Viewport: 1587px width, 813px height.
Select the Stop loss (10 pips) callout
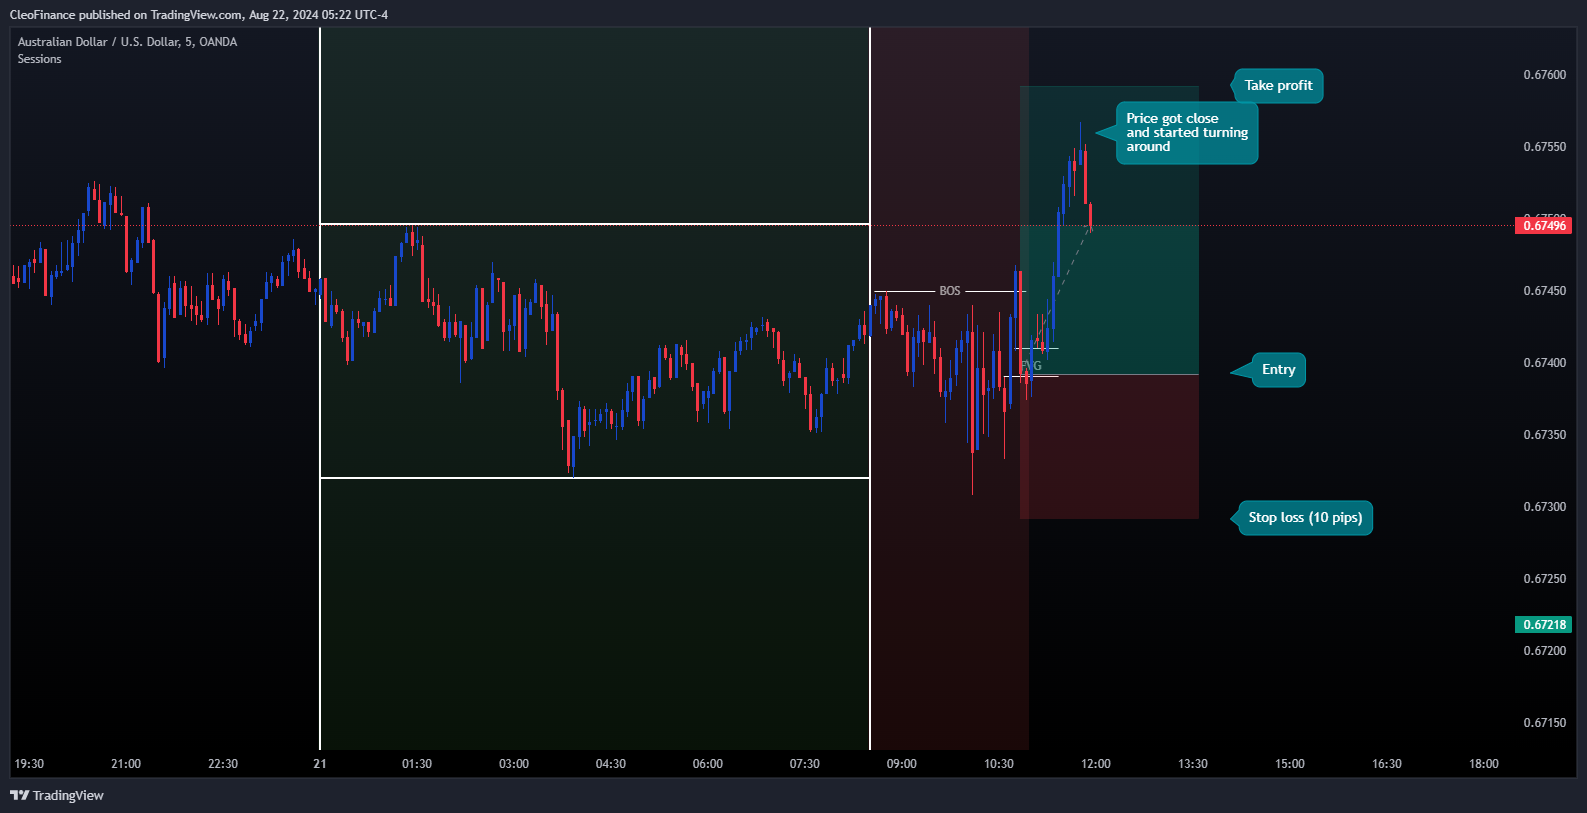1305,518
